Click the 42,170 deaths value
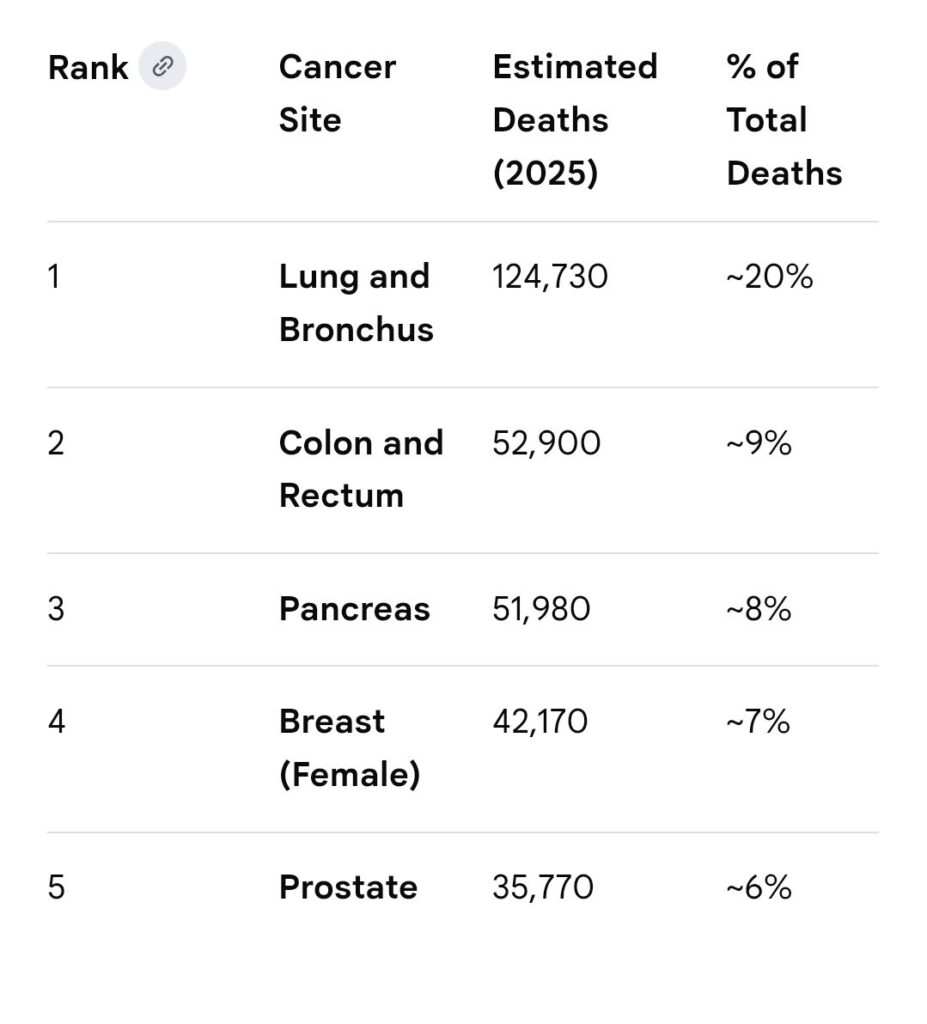The width and height of the screenshot is (927, 1024). [540, 721]
